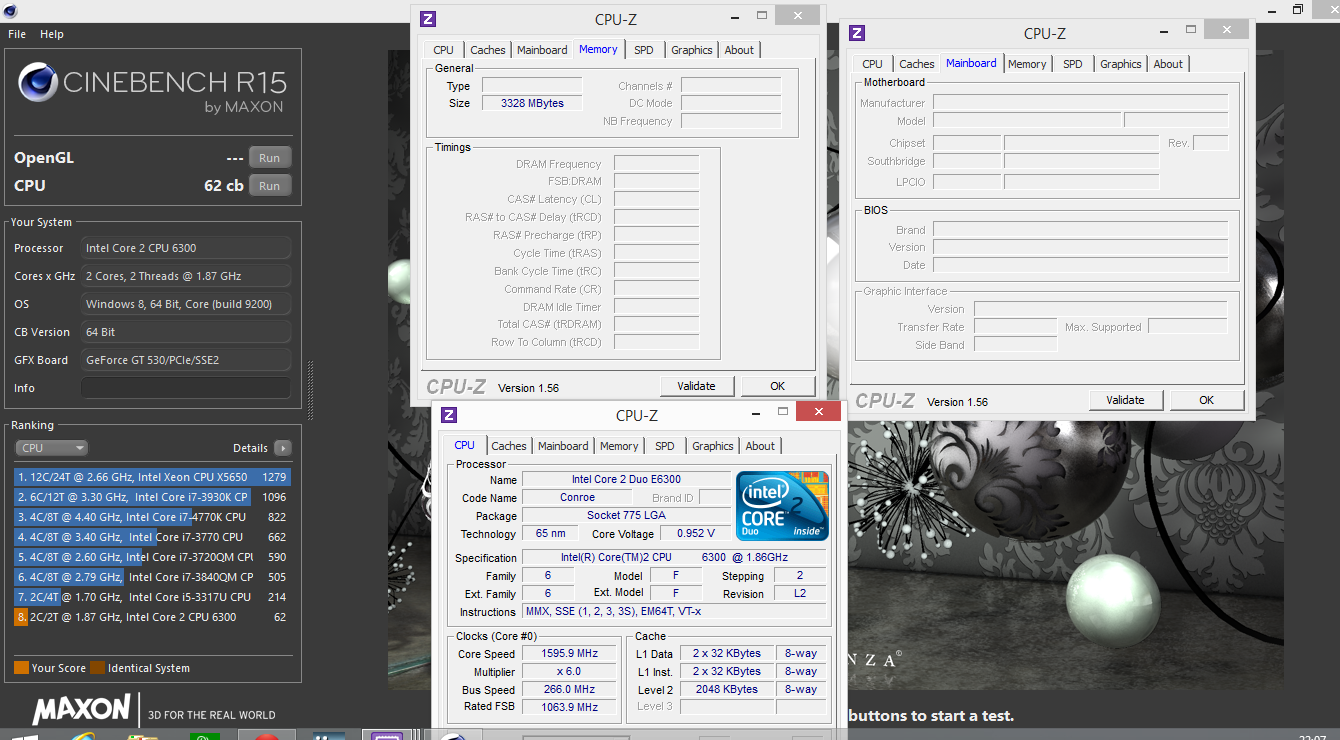Click the Multiplier value x 6.0
Screen dimensions: 1340x740
pos(568,672)
